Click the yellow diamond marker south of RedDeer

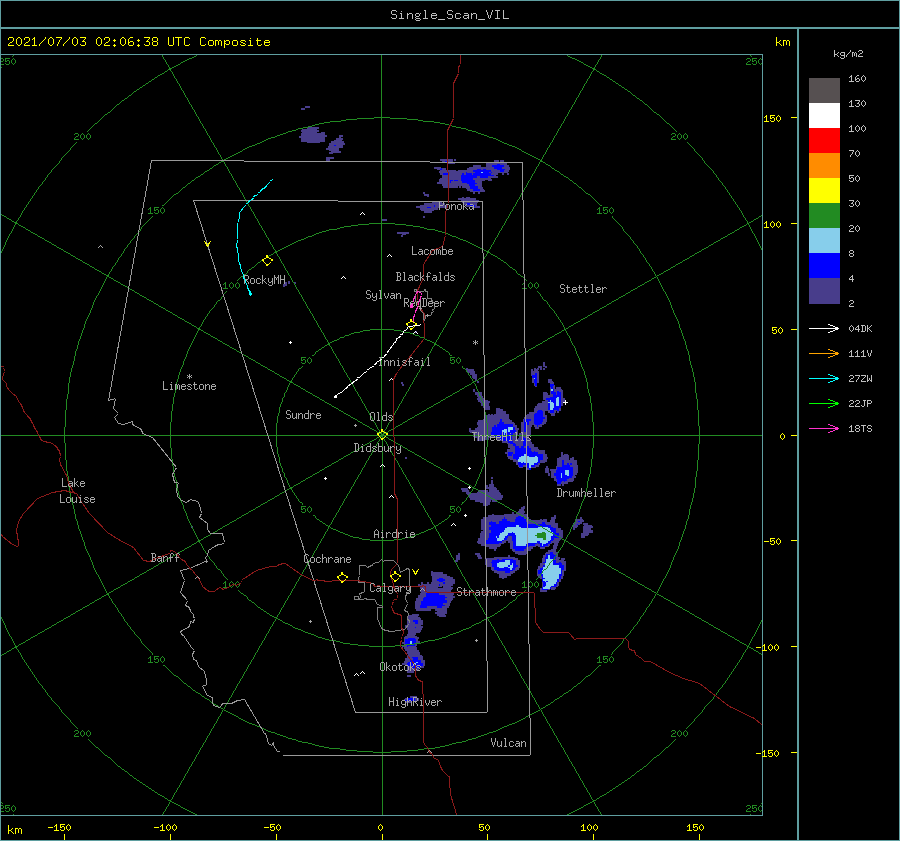(x=411, y=325)
